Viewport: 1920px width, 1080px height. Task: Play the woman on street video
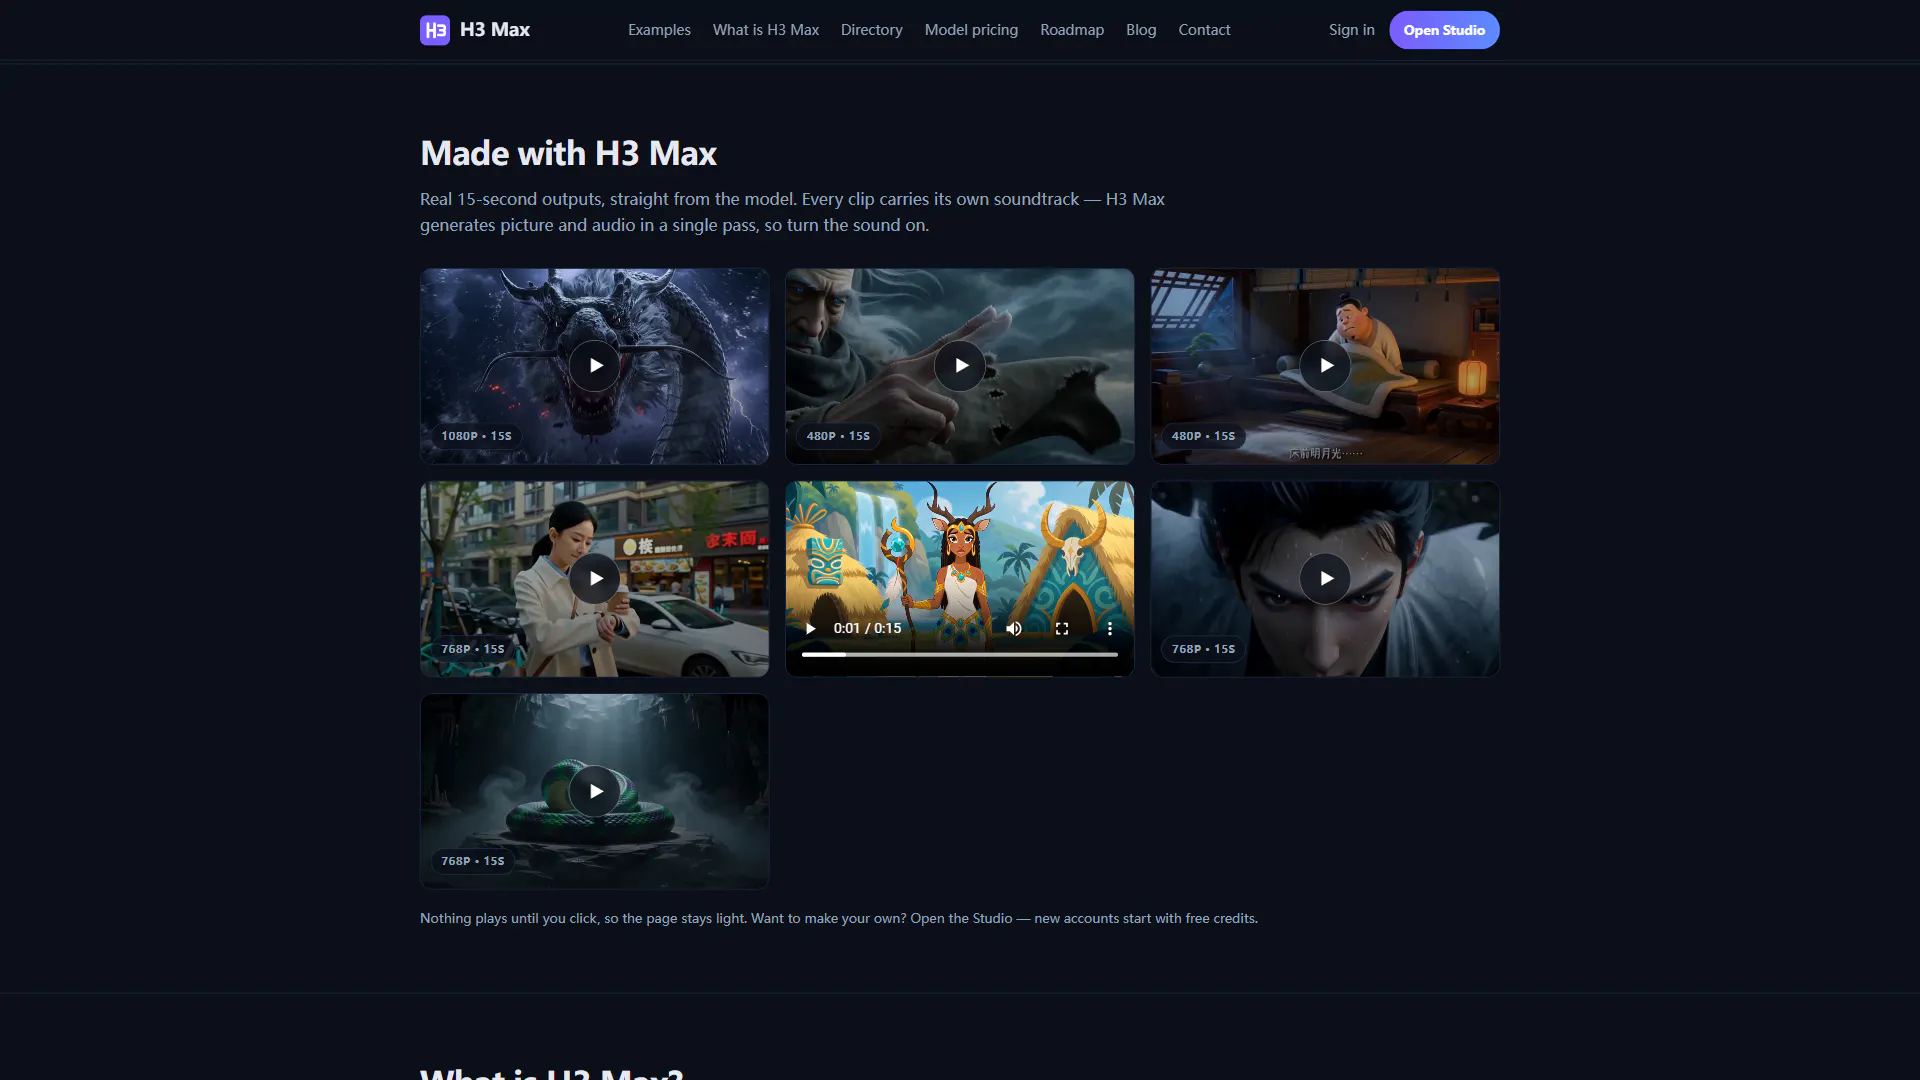click(x=595, y=579)
